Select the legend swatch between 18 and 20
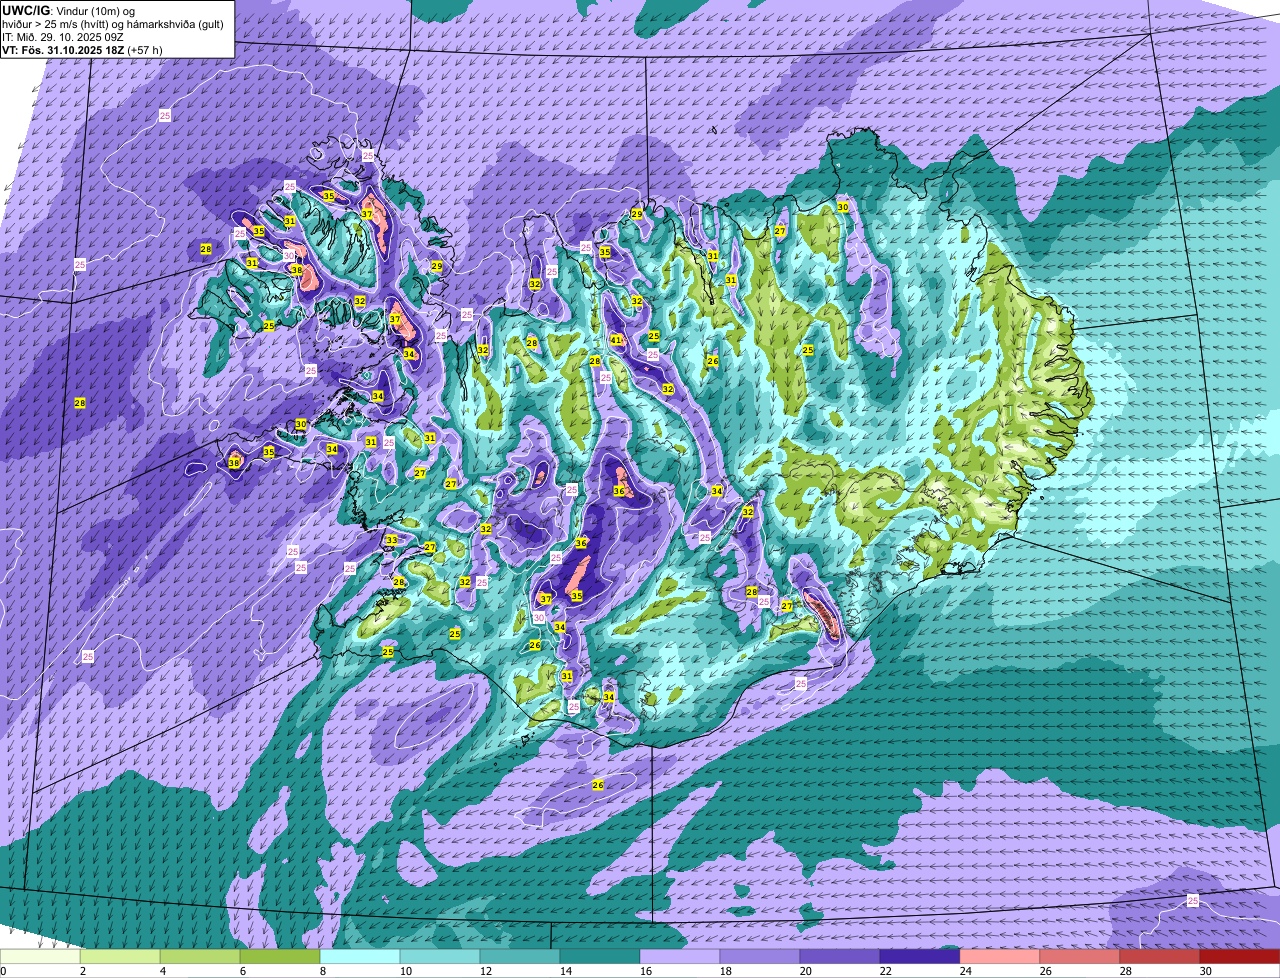The height and width of the screenshot is (978, 1280). (x=760, y=957)
